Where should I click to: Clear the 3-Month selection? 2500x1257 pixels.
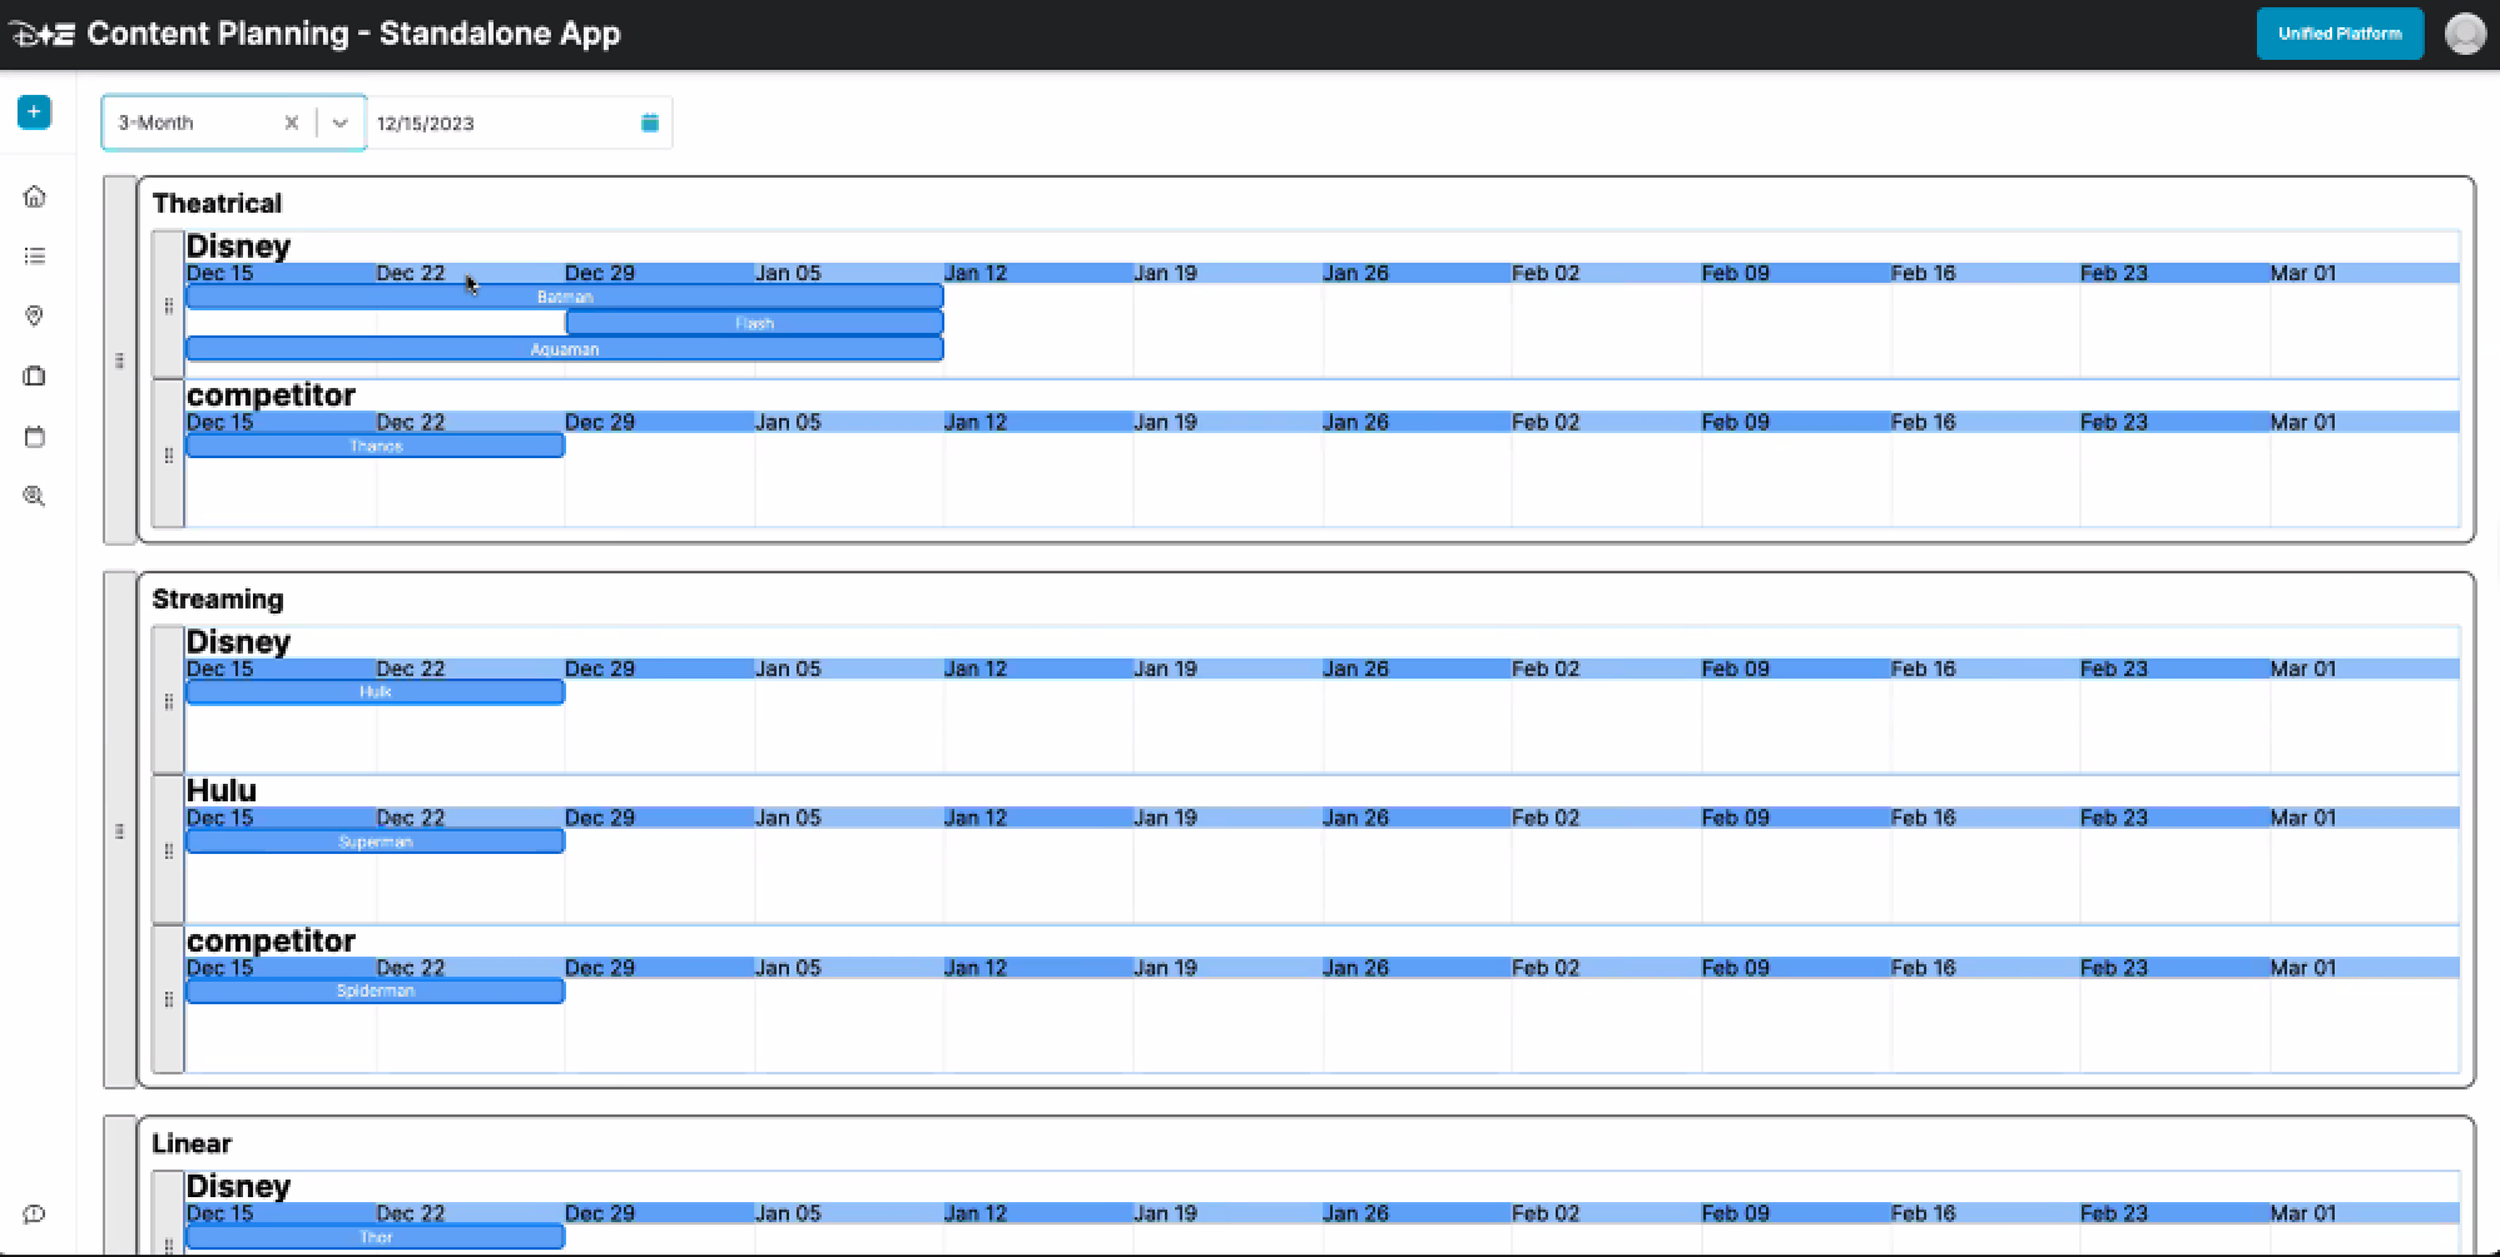point(291,123)
